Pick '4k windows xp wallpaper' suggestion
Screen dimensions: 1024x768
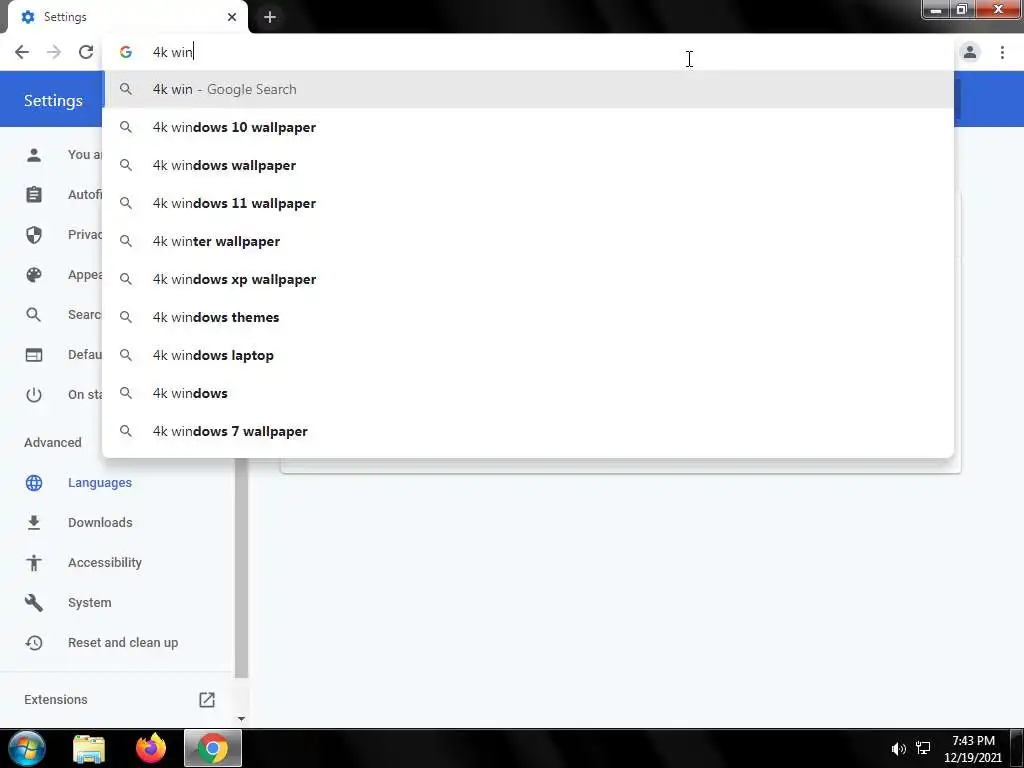528,279
